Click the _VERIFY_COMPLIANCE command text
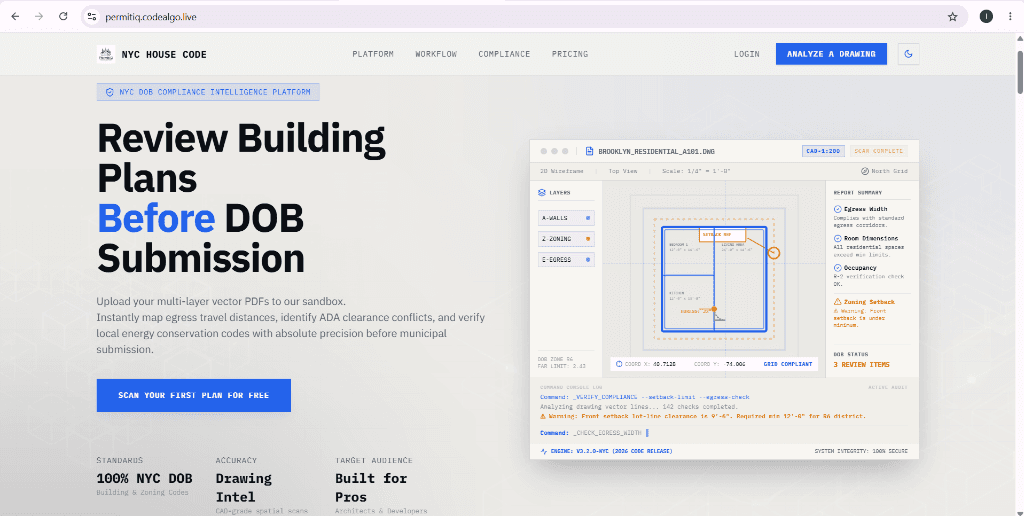Viewport: 1024px width, 516px height. point(662,397)
